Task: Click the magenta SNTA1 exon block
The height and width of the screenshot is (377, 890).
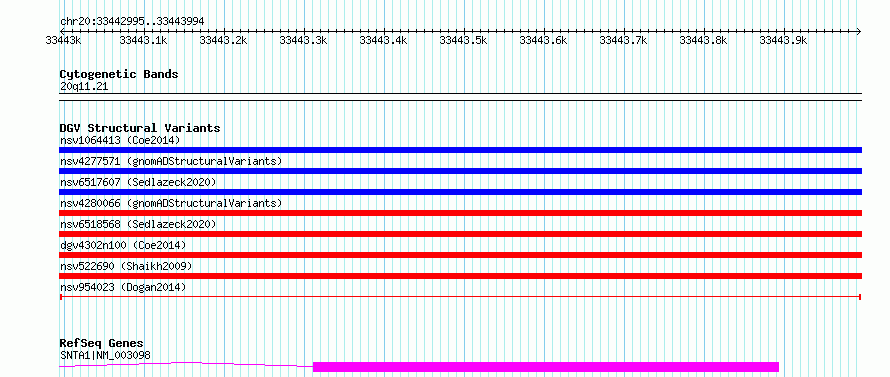Action: [545, 367]
